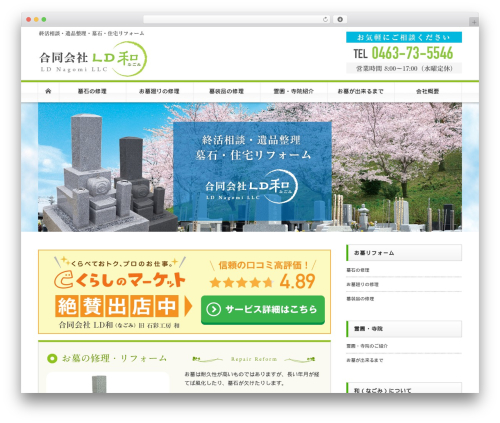
Task: Click the お墓の修理・リフォーム section heading
Action: 114,359
